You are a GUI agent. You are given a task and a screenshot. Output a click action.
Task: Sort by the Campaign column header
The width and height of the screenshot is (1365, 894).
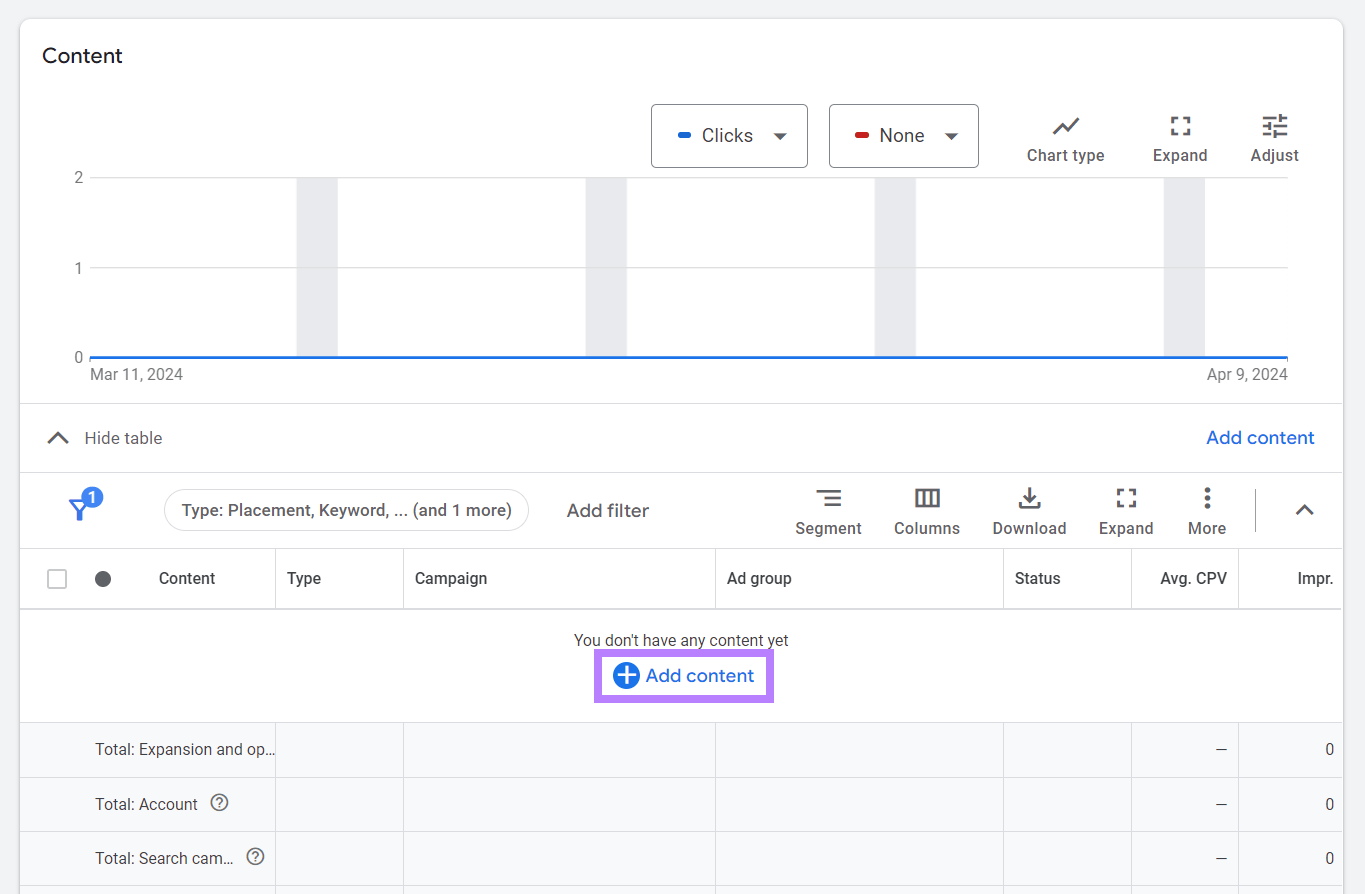tap(451, 579)
